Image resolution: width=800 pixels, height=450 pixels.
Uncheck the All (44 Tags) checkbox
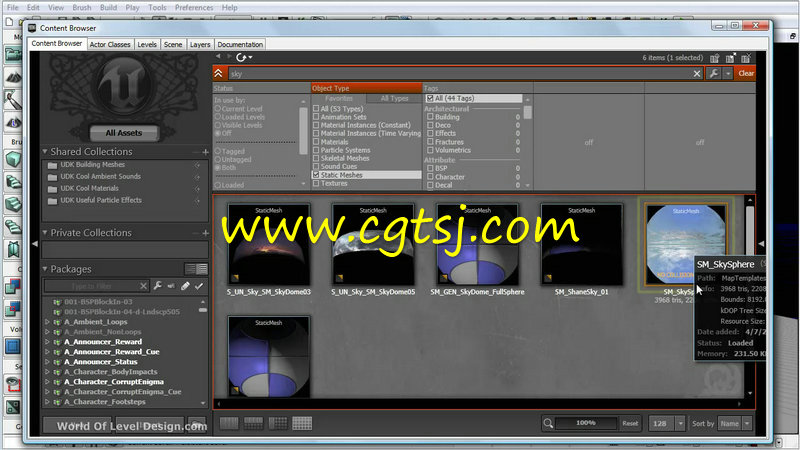(430, 98)
